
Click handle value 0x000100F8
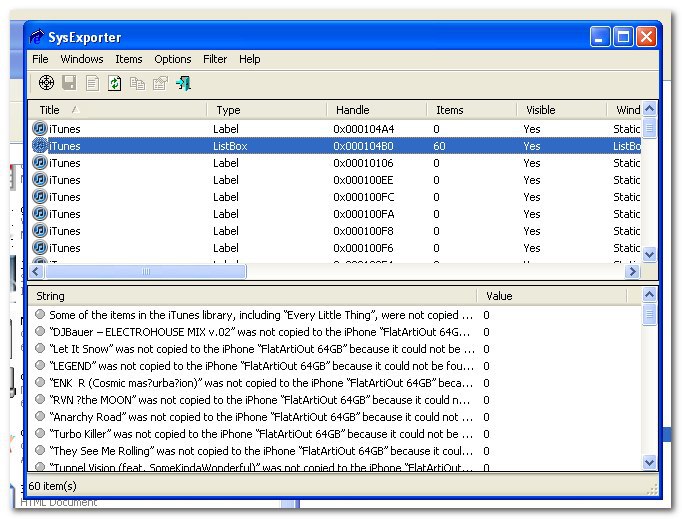pyautogui.click(x=363, y=231)
